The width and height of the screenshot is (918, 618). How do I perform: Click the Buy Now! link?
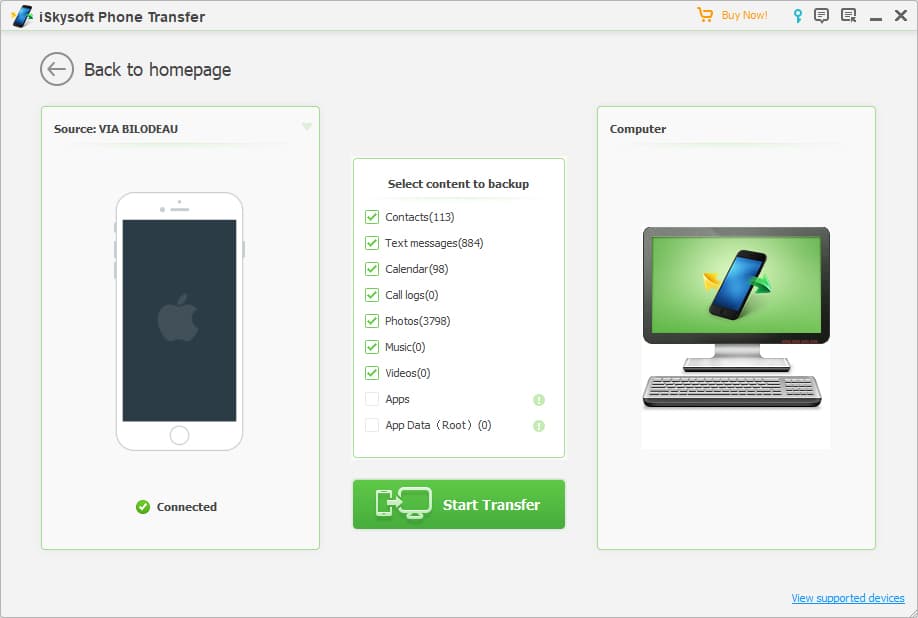(x=744, y=15)
